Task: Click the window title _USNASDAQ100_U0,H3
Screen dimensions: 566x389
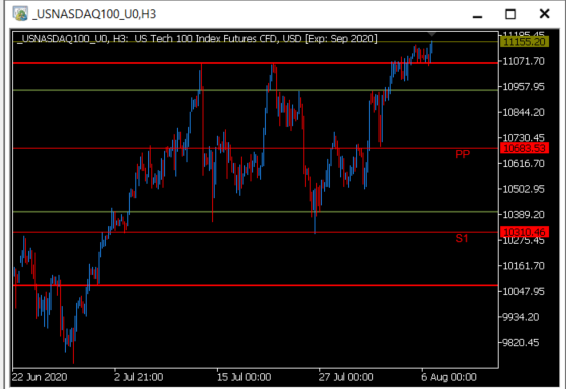Action: pyautogui.click(x=94, y=14)
